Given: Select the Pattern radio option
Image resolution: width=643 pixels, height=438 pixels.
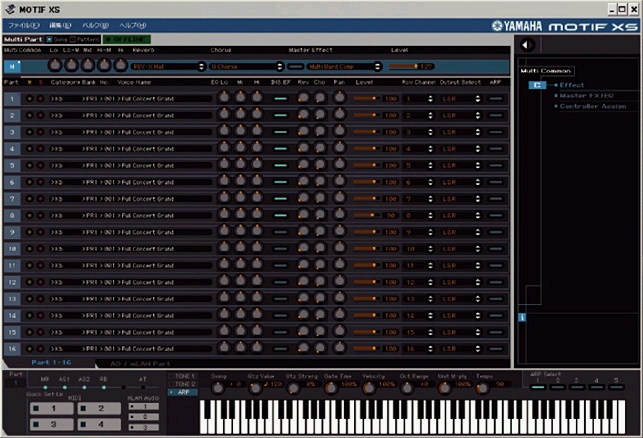Looking at the screenshot, I should (73, 39).
